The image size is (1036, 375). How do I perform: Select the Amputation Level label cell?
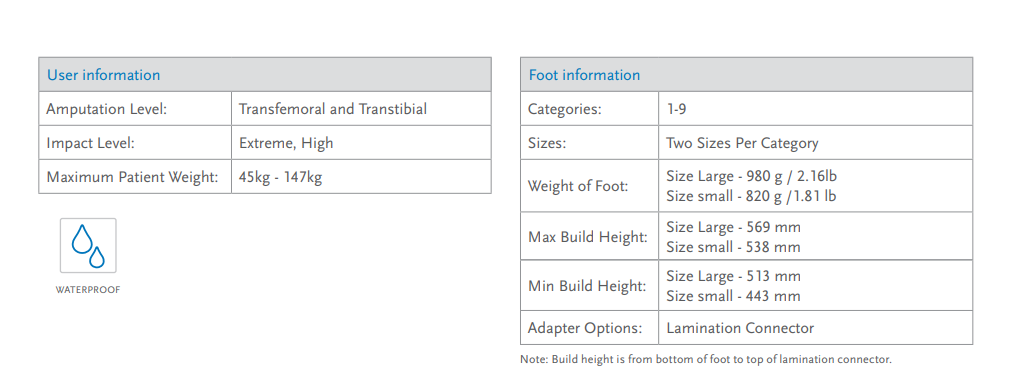pyautogui.click(x=135, y=108)
